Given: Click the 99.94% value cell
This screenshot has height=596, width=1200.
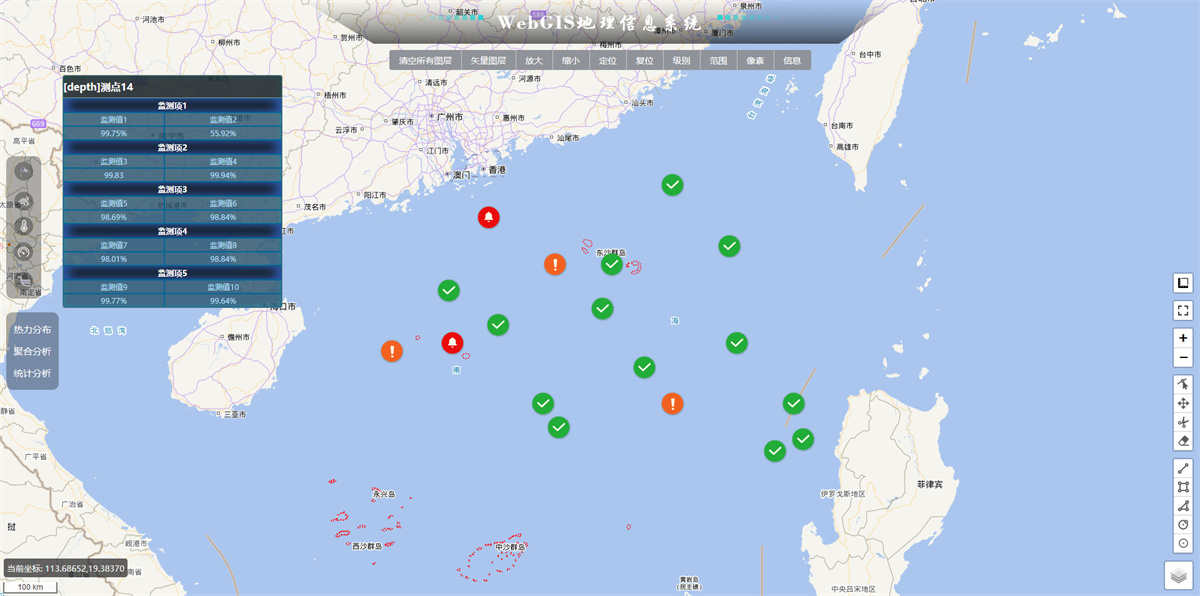Looking at the screenshot, I should 223,175.
